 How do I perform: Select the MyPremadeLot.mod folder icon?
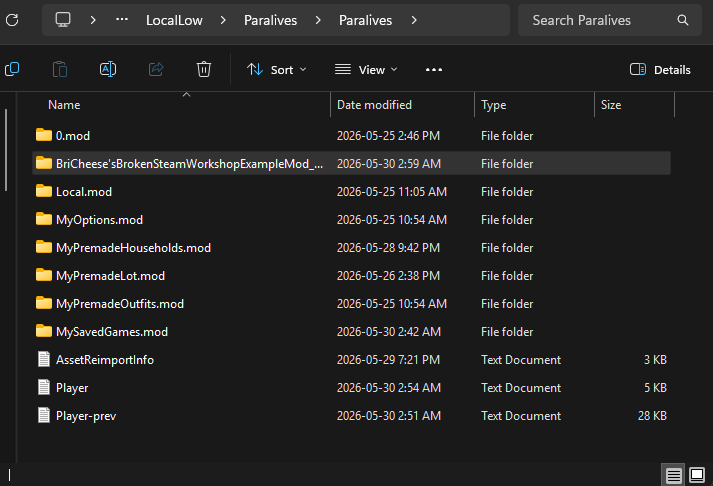44,275
